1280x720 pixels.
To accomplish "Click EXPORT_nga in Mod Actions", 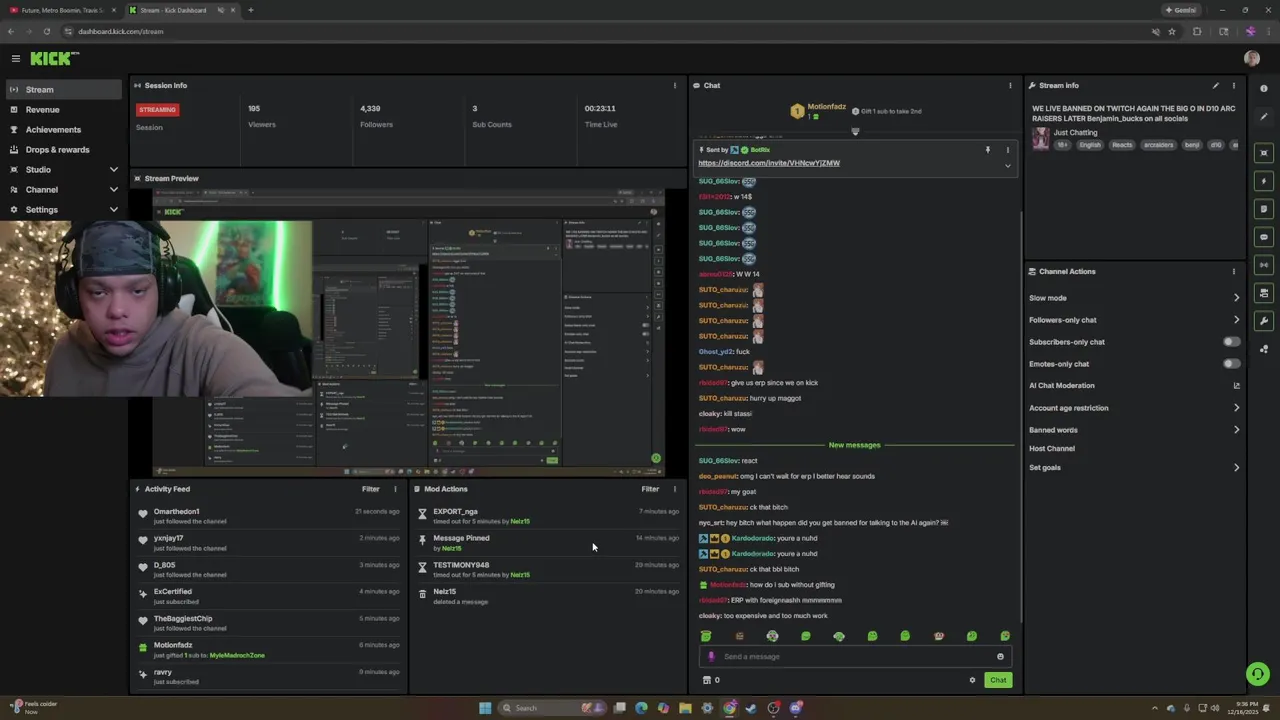I will tap(455, 512).
